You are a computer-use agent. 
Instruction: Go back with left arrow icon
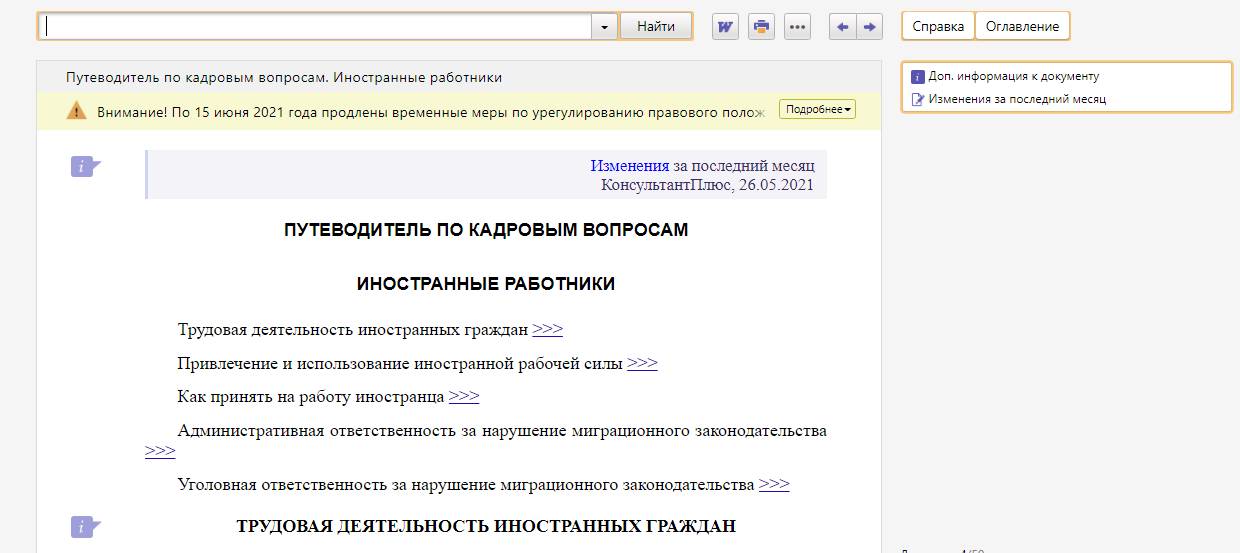tap(843, 27)
